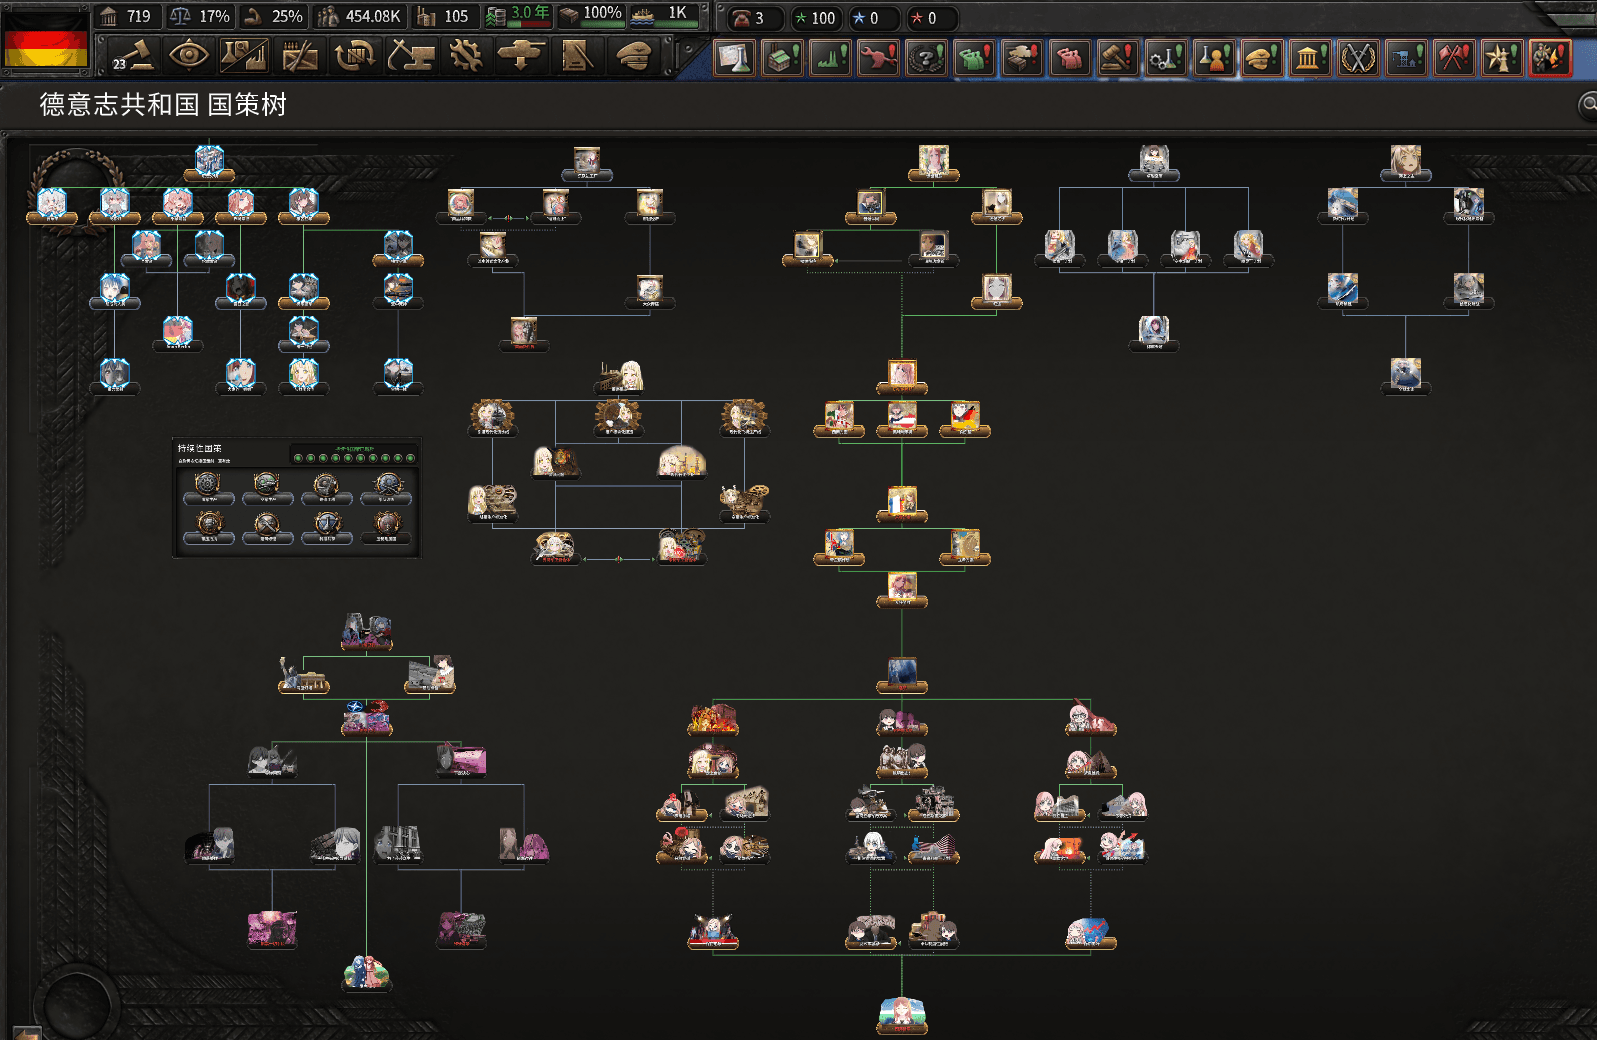This screenshot has height=1040, width=1597.
Task: Open the production wrench and gear icon
Action: click(465, 56)
